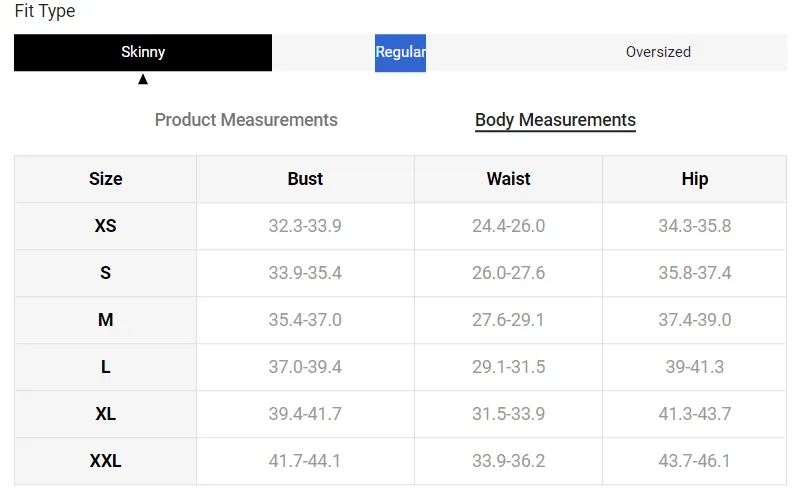Click hip value 43.7-46.1

point(695,461)
